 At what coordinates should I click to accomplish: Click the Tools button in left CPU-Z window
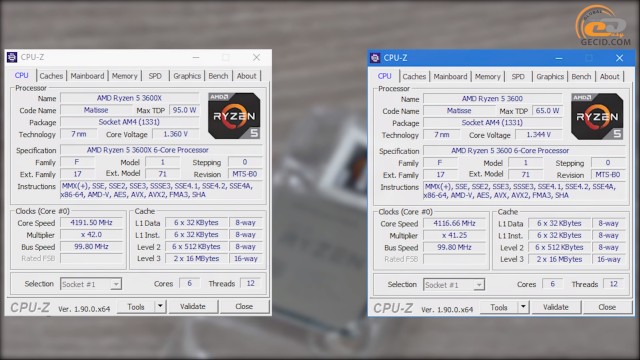coord(136,307)
